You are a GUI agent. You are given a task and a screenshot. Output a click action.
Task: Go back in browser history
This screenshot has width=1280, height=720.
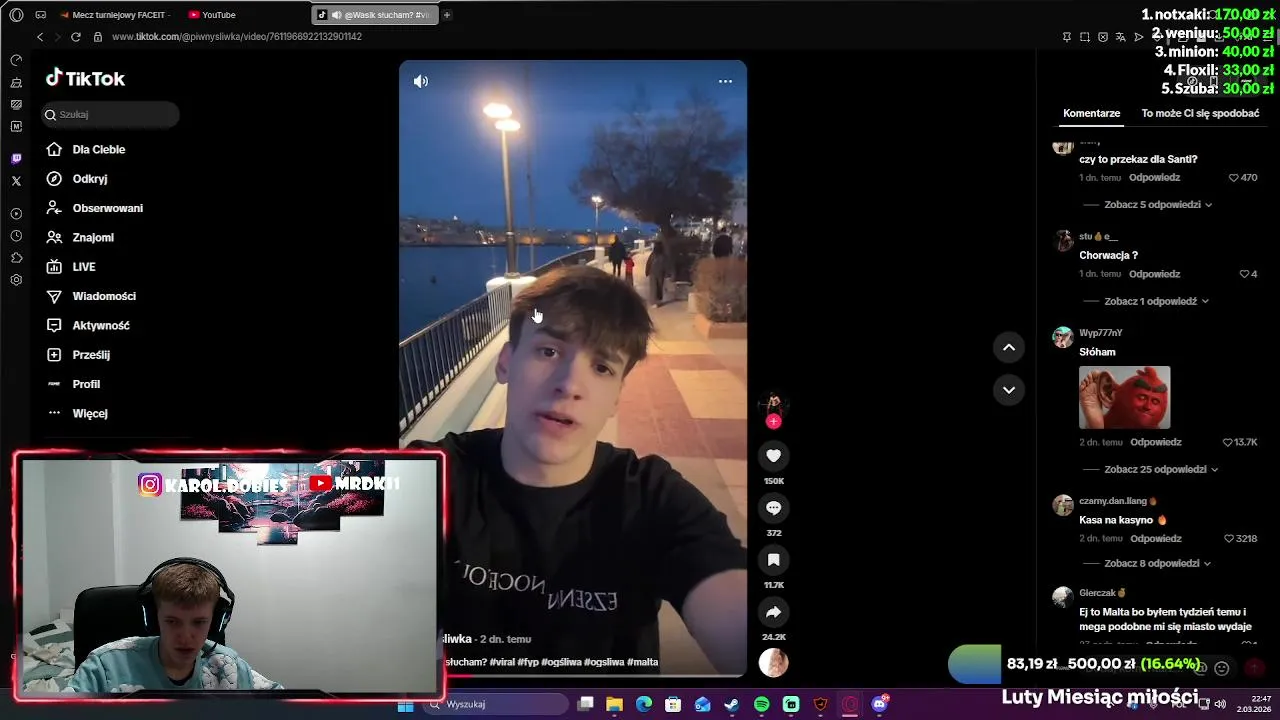point(40,37)
